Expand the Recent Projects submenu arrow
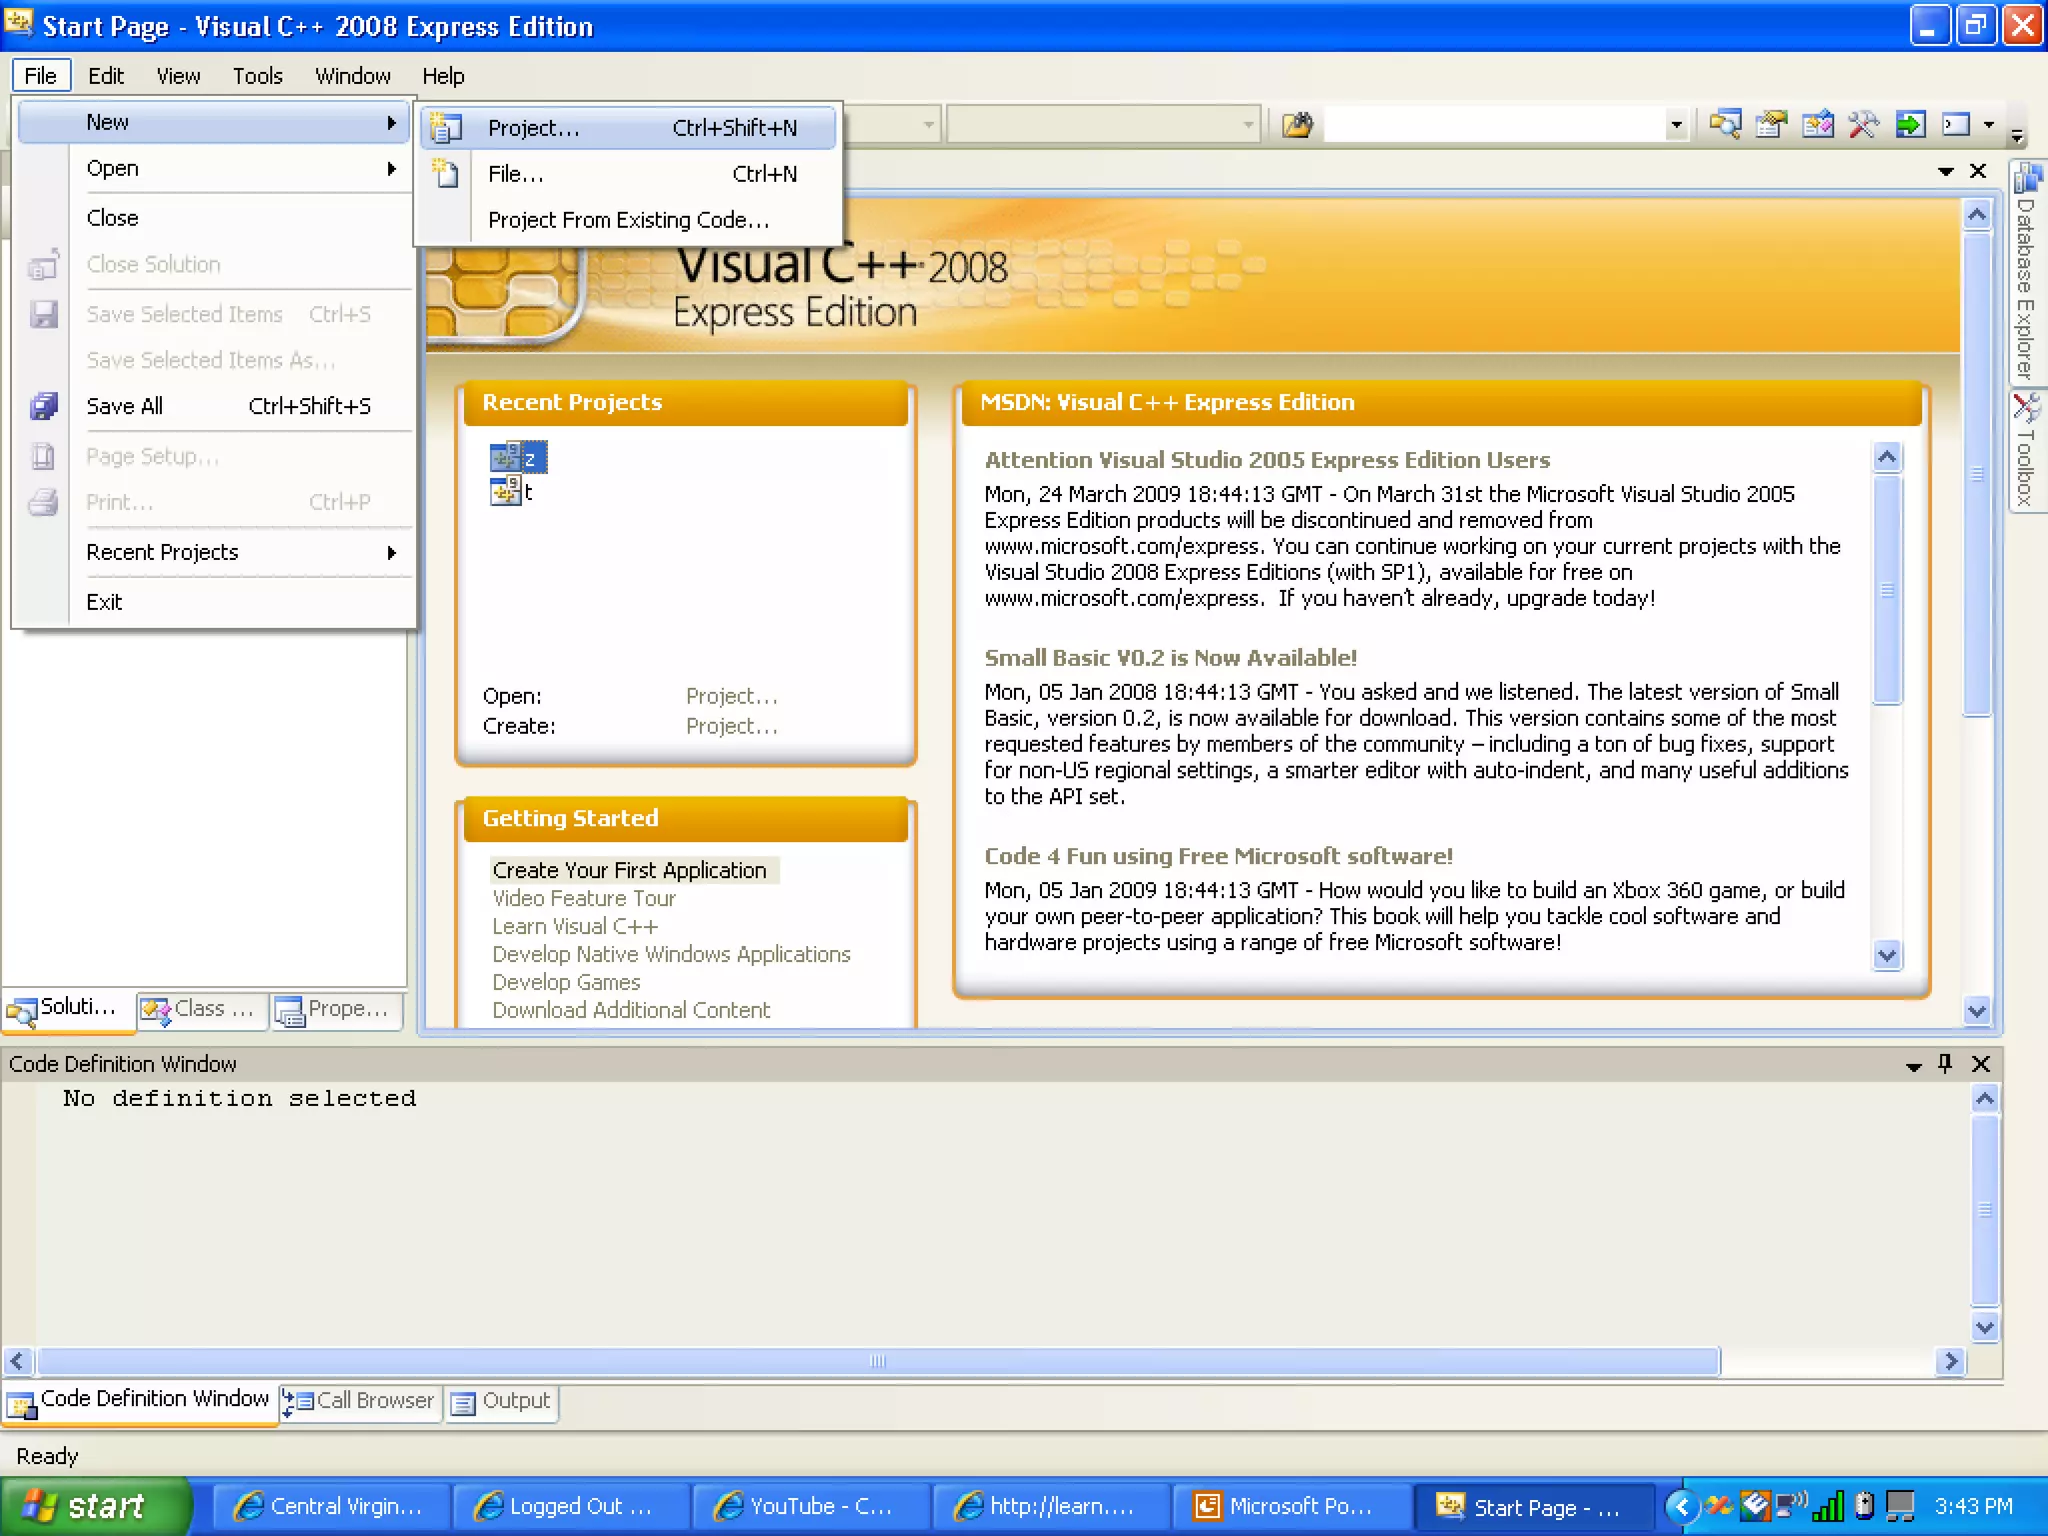The image size is (2048, 1536). (392, 552)
